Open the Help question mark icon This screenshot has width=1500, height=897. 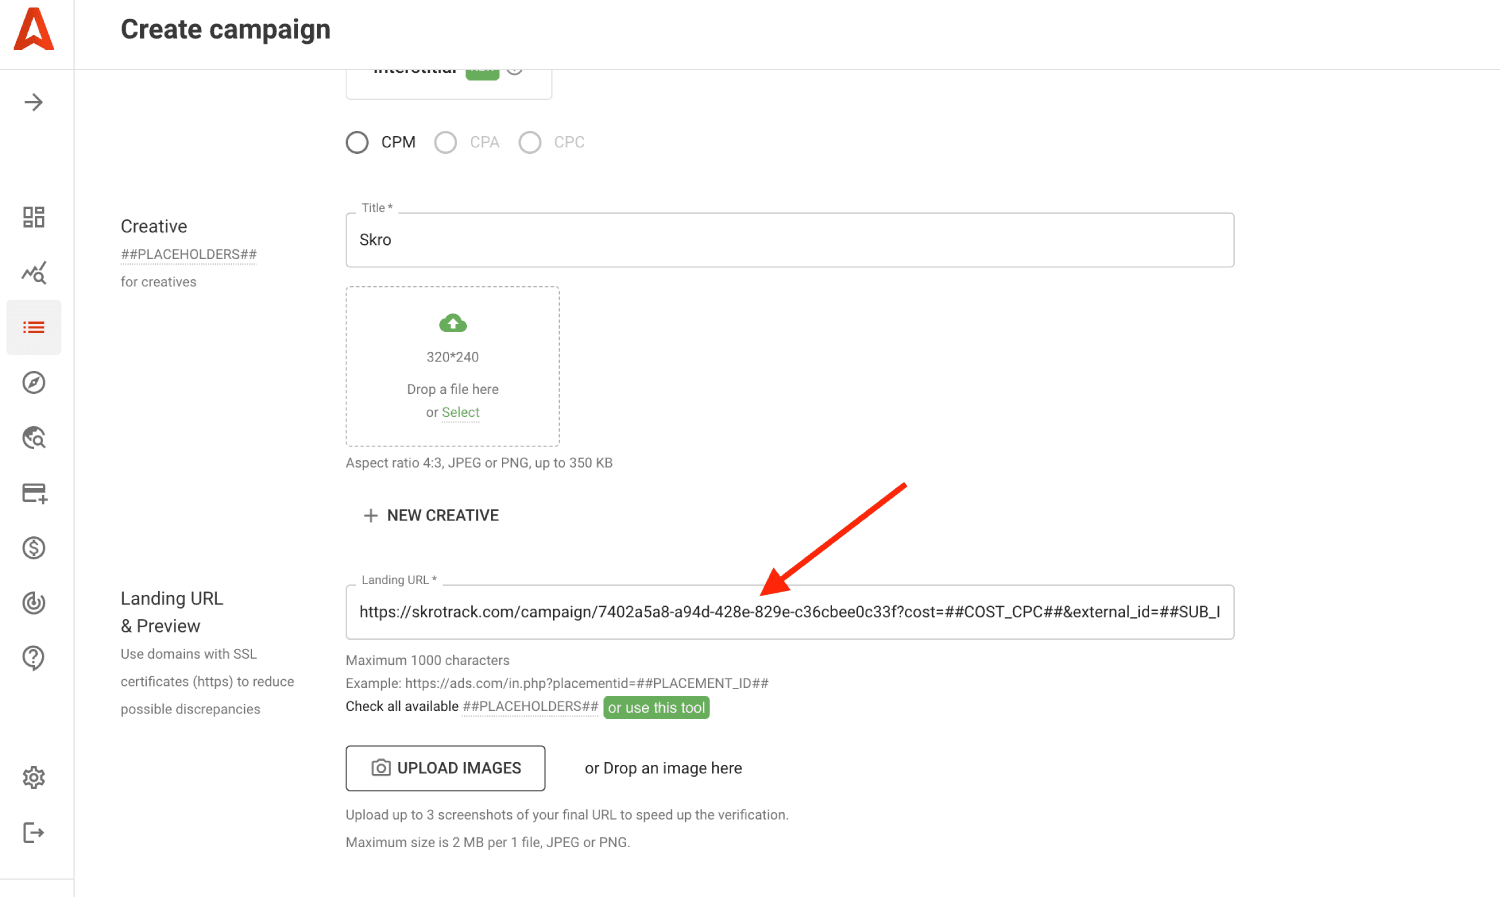[x=34, y=657]
